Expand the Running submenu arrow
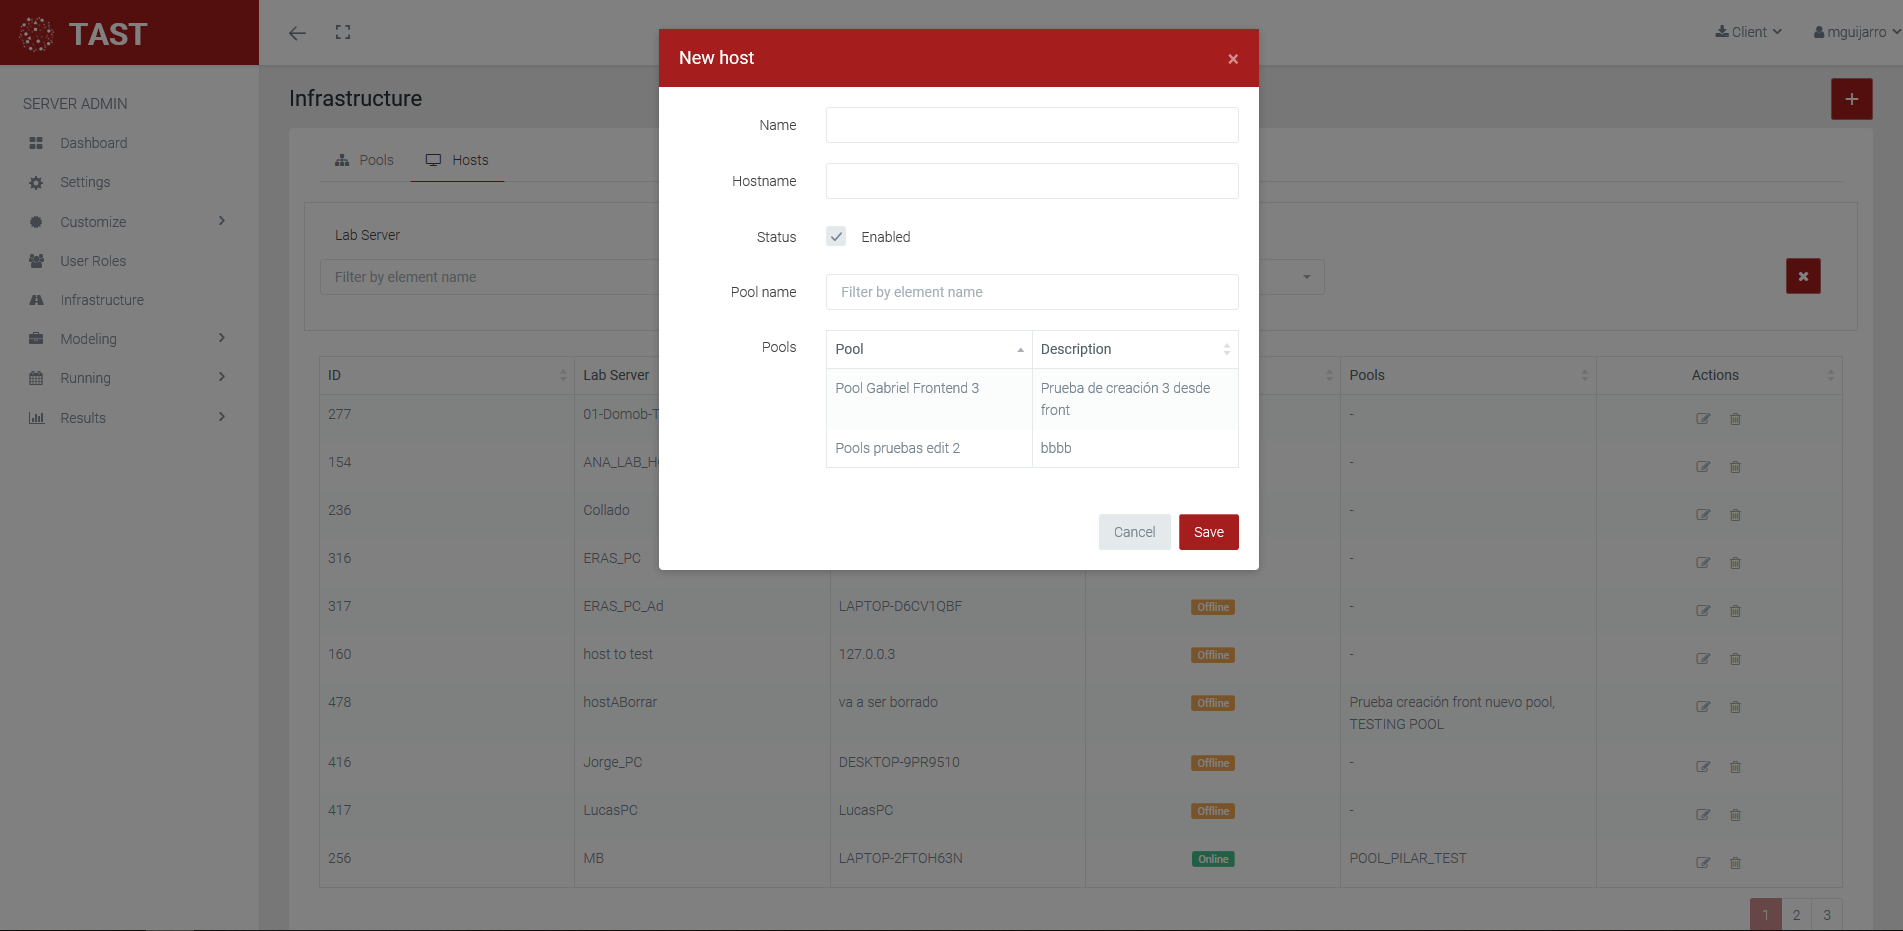The width and height of the screenshot is (1903, 931). (x=222, y=377)
